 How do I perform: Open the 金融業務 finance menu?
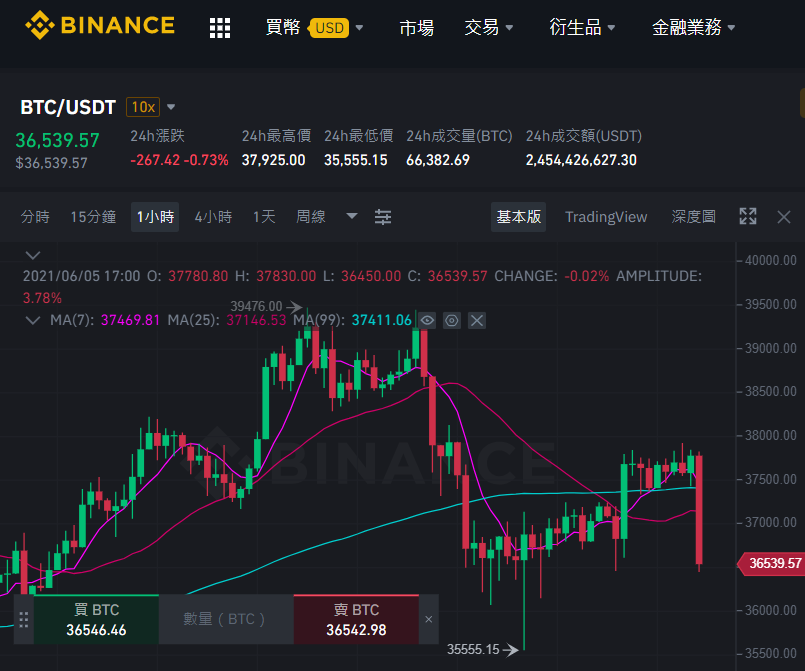point(686,27)
